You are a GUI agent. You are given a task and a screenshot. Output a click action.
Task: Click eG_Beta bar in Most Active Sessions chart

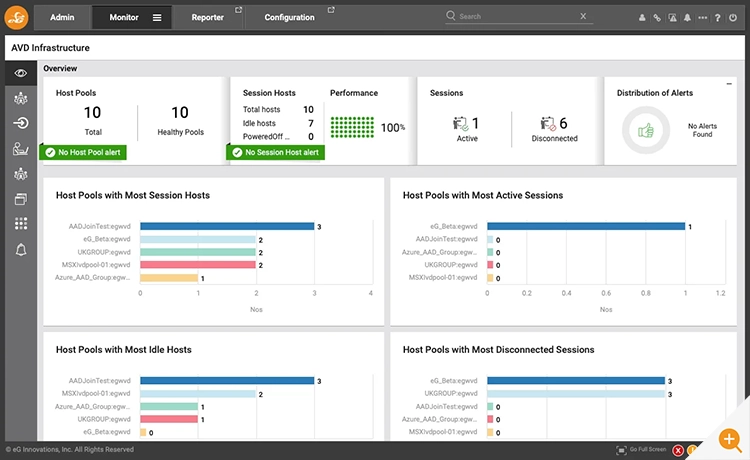tap(586, 226)
